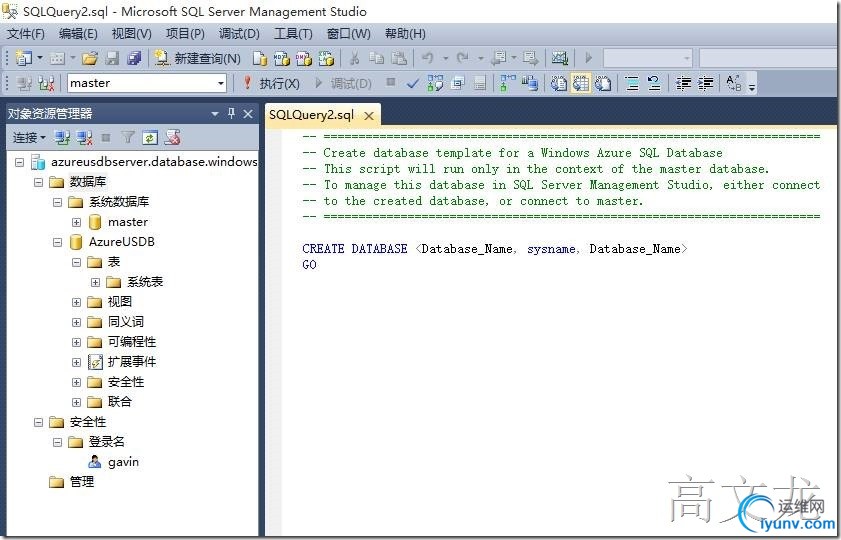Screen dimensions: 841x540
Task: Click Include Actual Execution Plan icon
Action: pos(507,83)
